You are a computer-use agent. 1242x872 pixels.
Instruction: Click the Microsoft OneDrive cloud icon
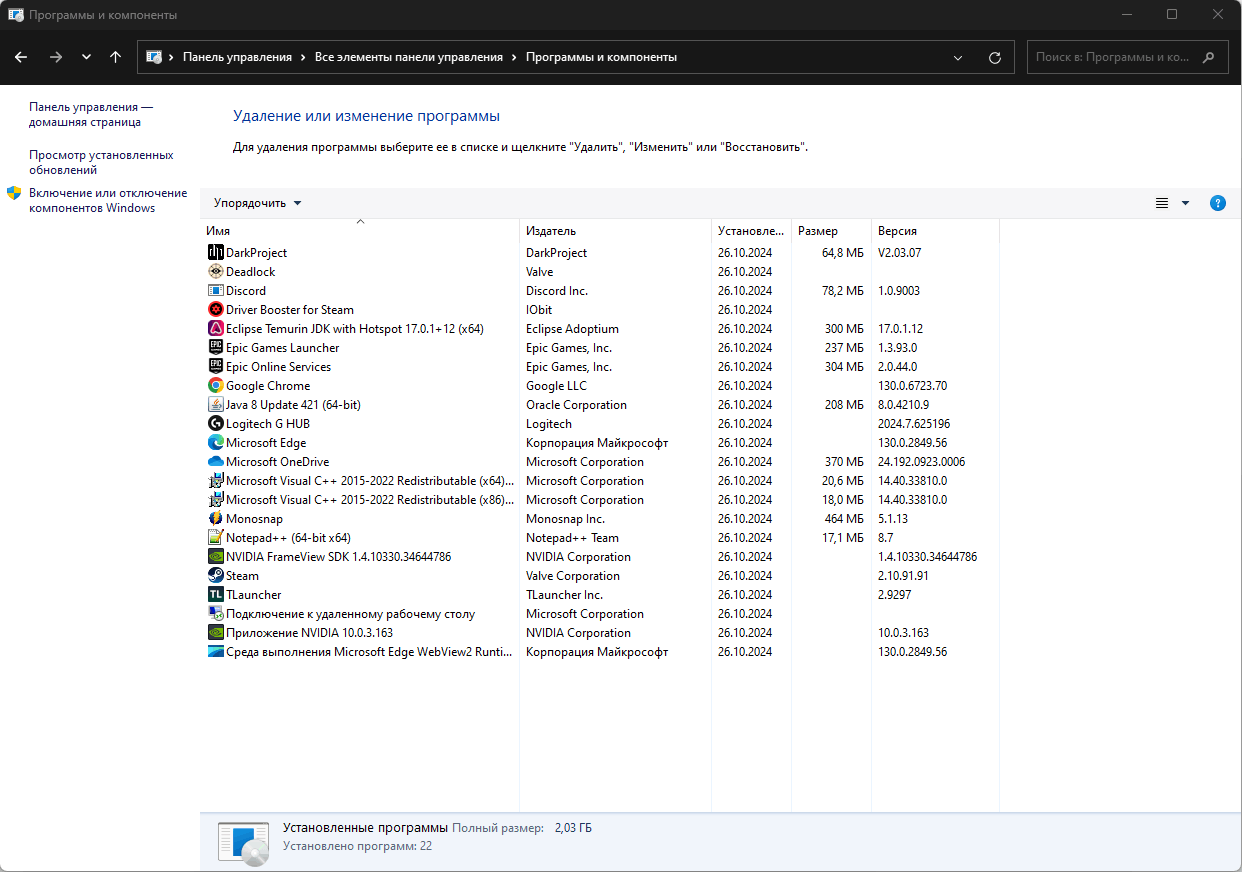tap(215, 462)
